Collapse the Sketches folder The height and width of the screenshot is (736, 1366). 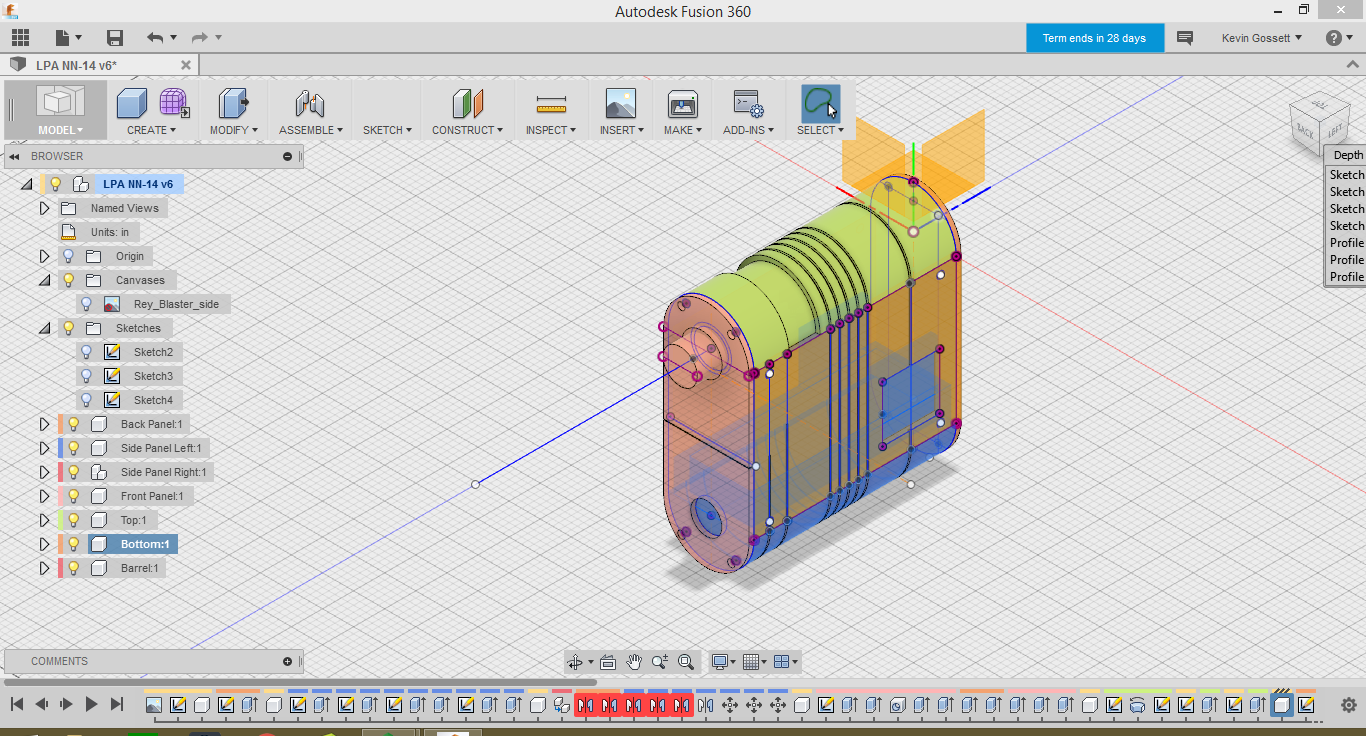(44, 328)
